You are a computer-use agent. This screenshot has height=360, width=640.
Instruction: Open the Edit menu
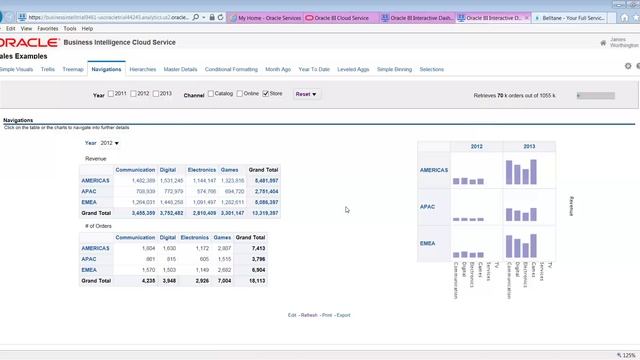click(x=11, y=29)
